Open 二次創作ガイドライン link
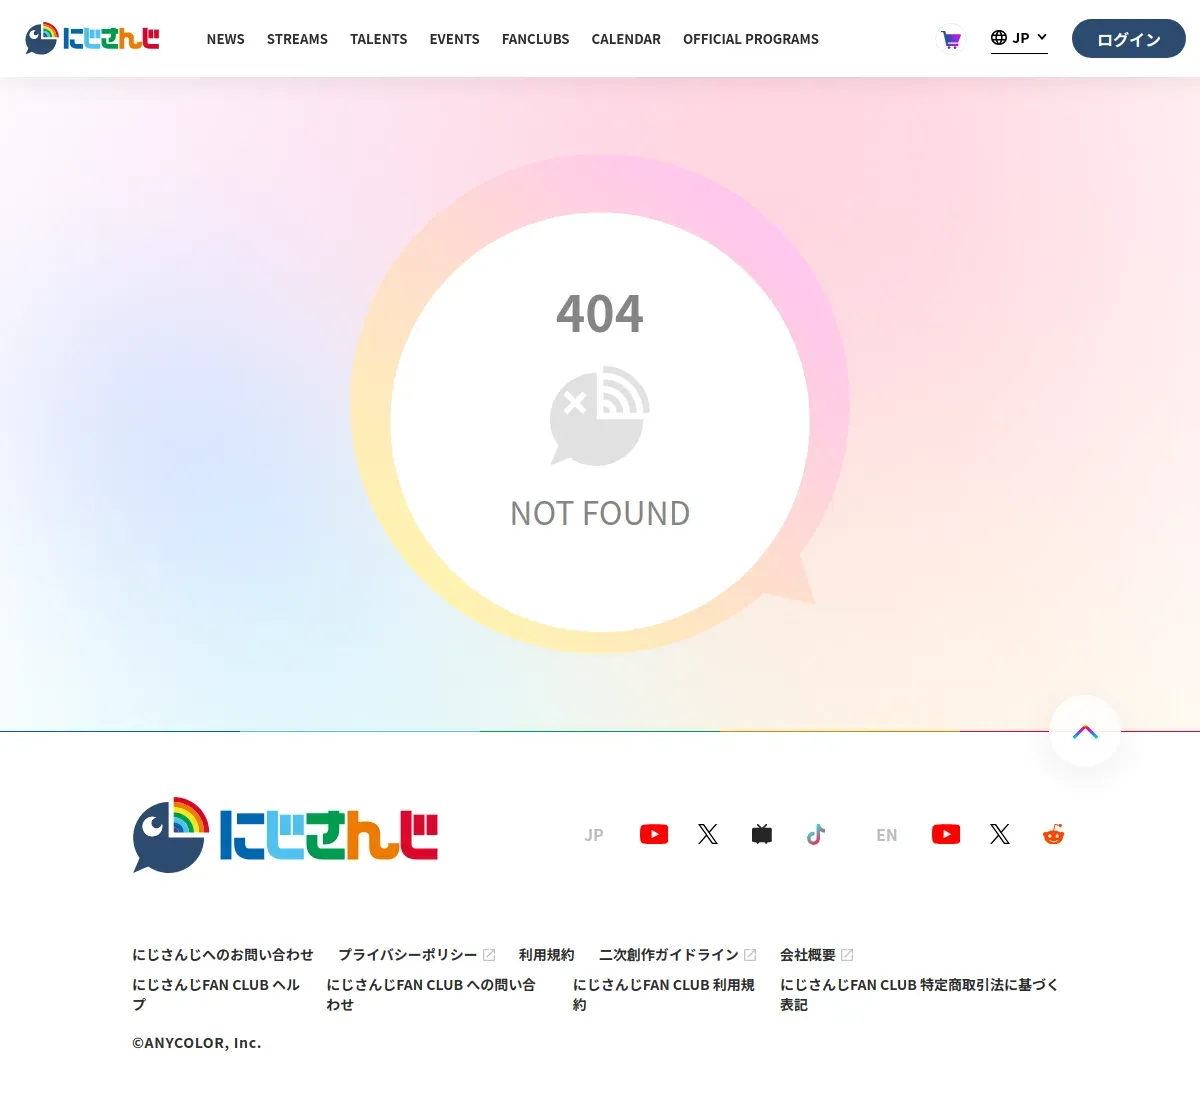 (x=669, y=955)
